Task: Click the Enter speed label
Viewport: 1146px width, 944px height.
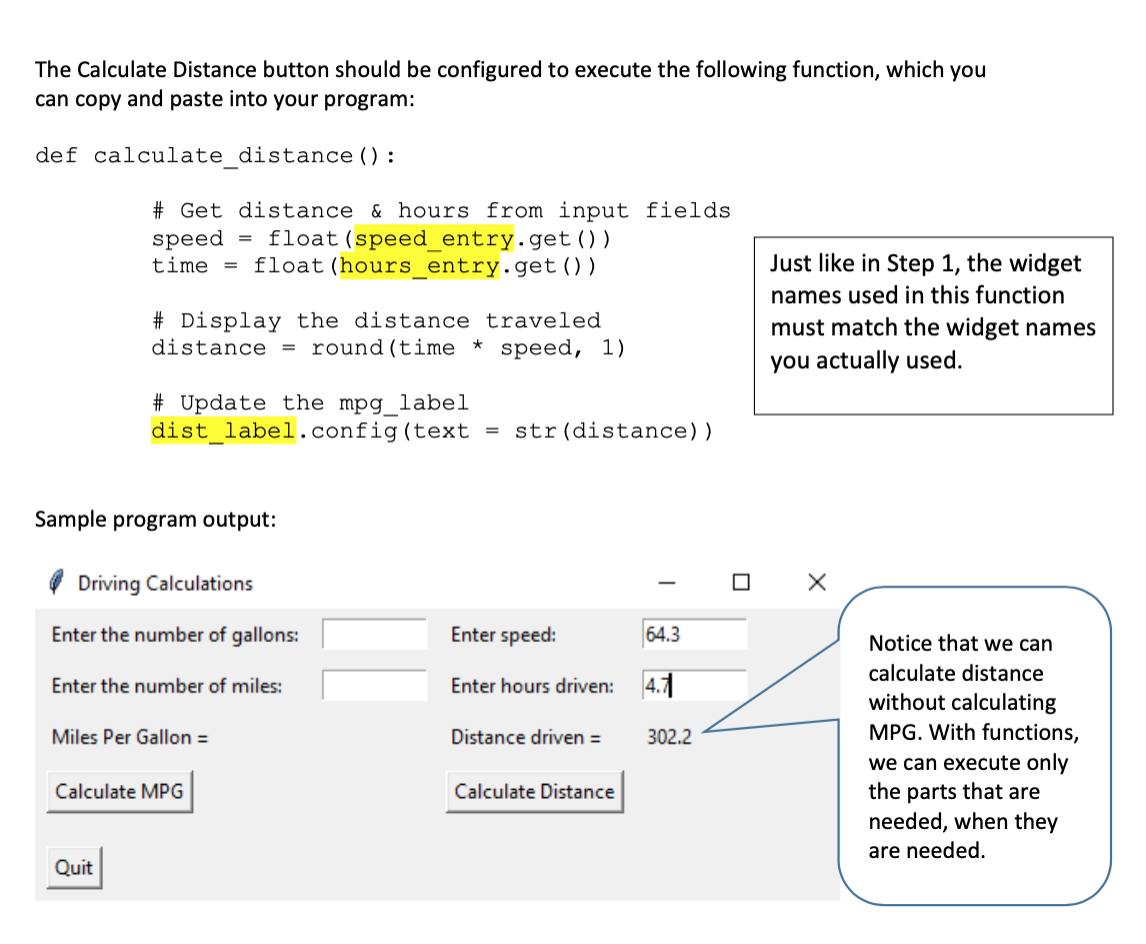Action: 503,634
